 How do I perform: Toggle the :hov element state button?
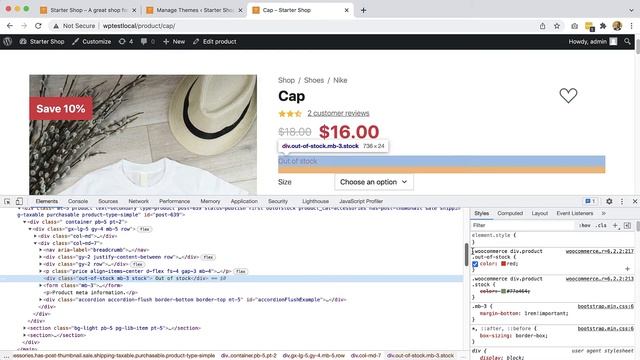coord(584,225)
